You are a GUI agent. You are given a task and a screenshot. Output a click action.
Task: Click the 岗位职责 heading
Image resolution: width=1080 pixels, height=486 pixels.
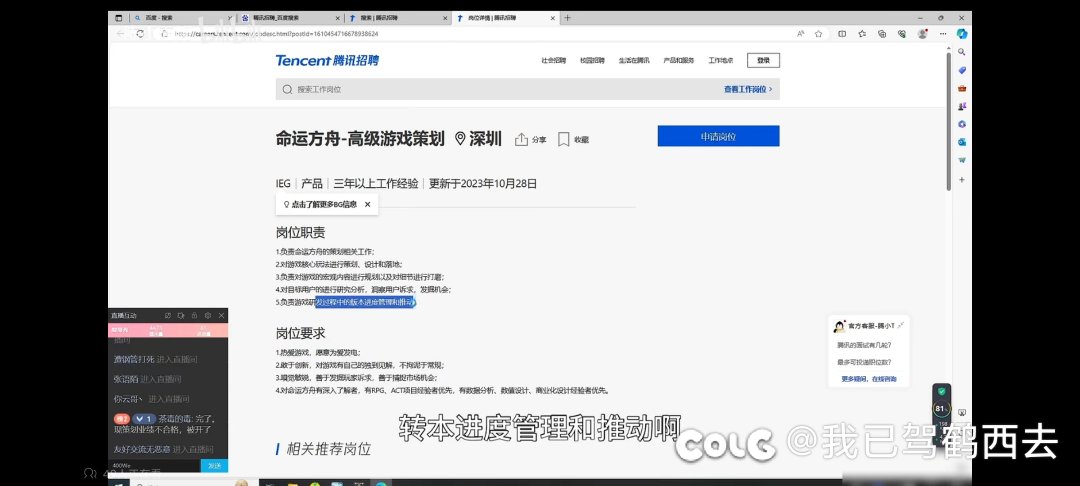[300, 233]
